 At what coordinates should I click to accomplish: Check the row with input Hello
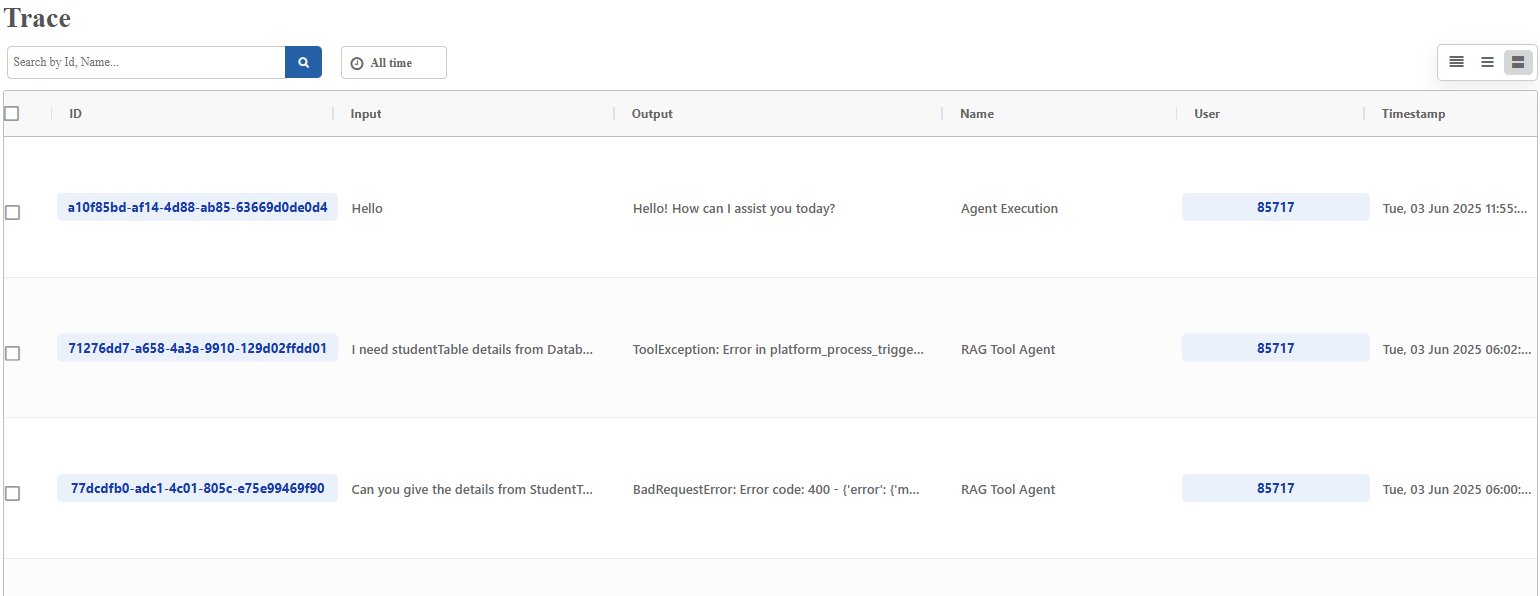click(12, 212)
